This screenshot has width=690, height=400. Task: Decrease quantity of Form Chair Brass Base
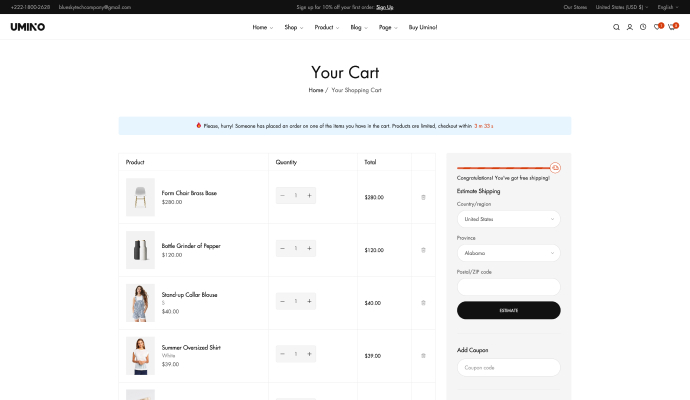click(283, 195)
